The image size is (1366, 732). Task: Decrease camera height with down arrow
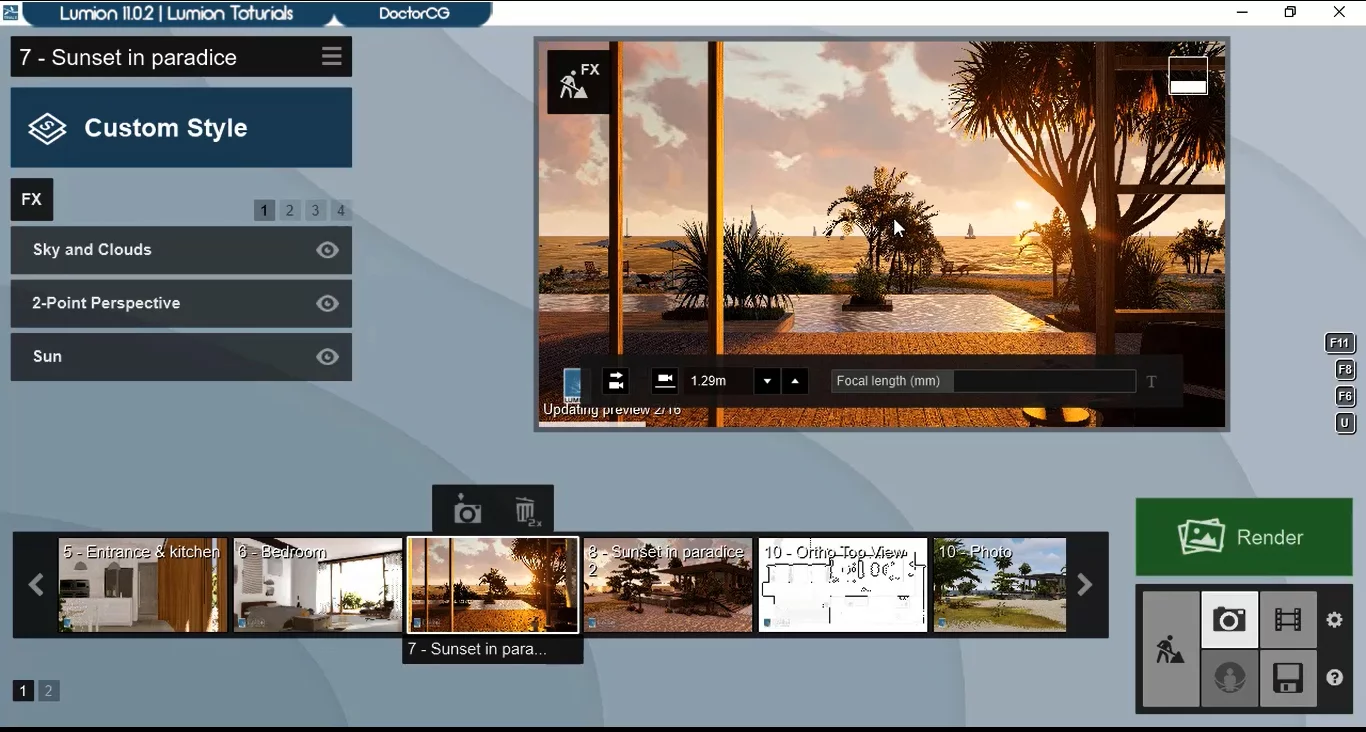pyautogui.click(x=767, y=381)
